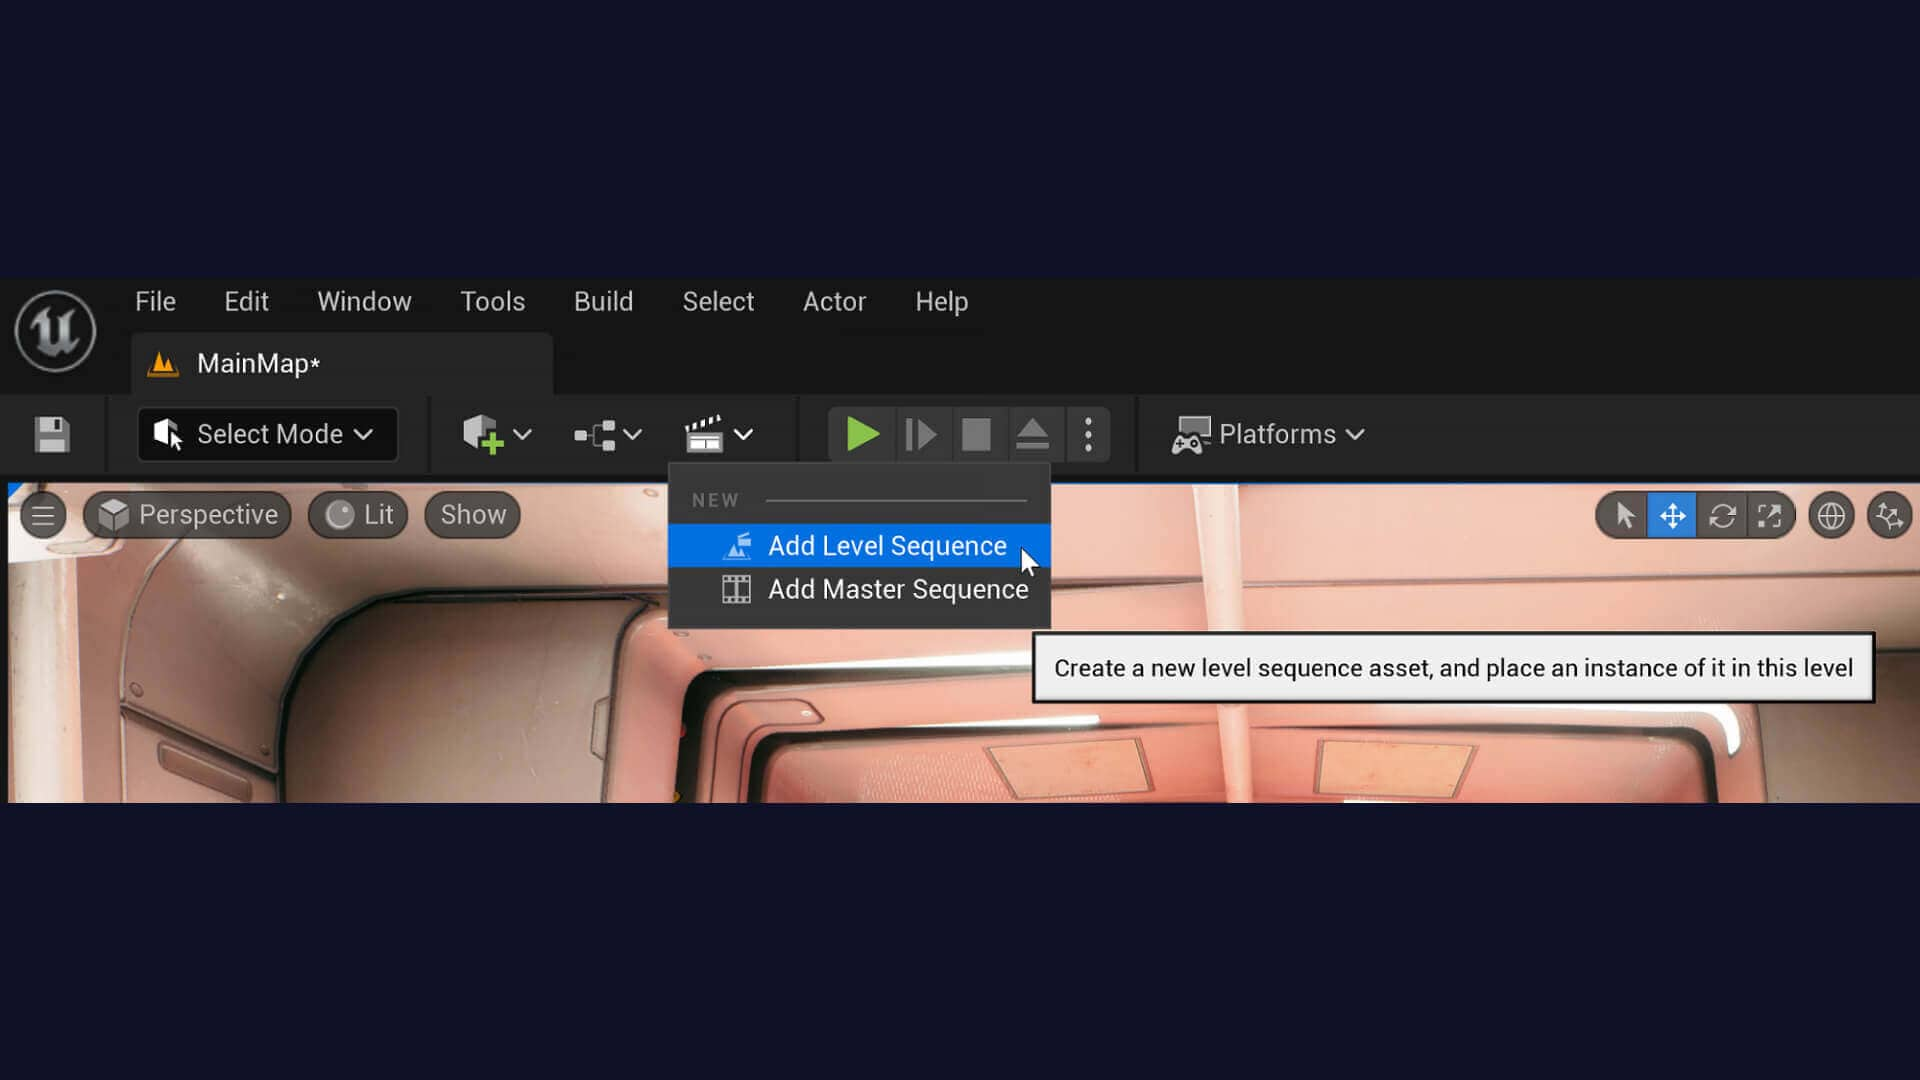The width and height of the screenshot is (1920, 1080).
Task: Open the Tools menu
Action: click(492, 301)
